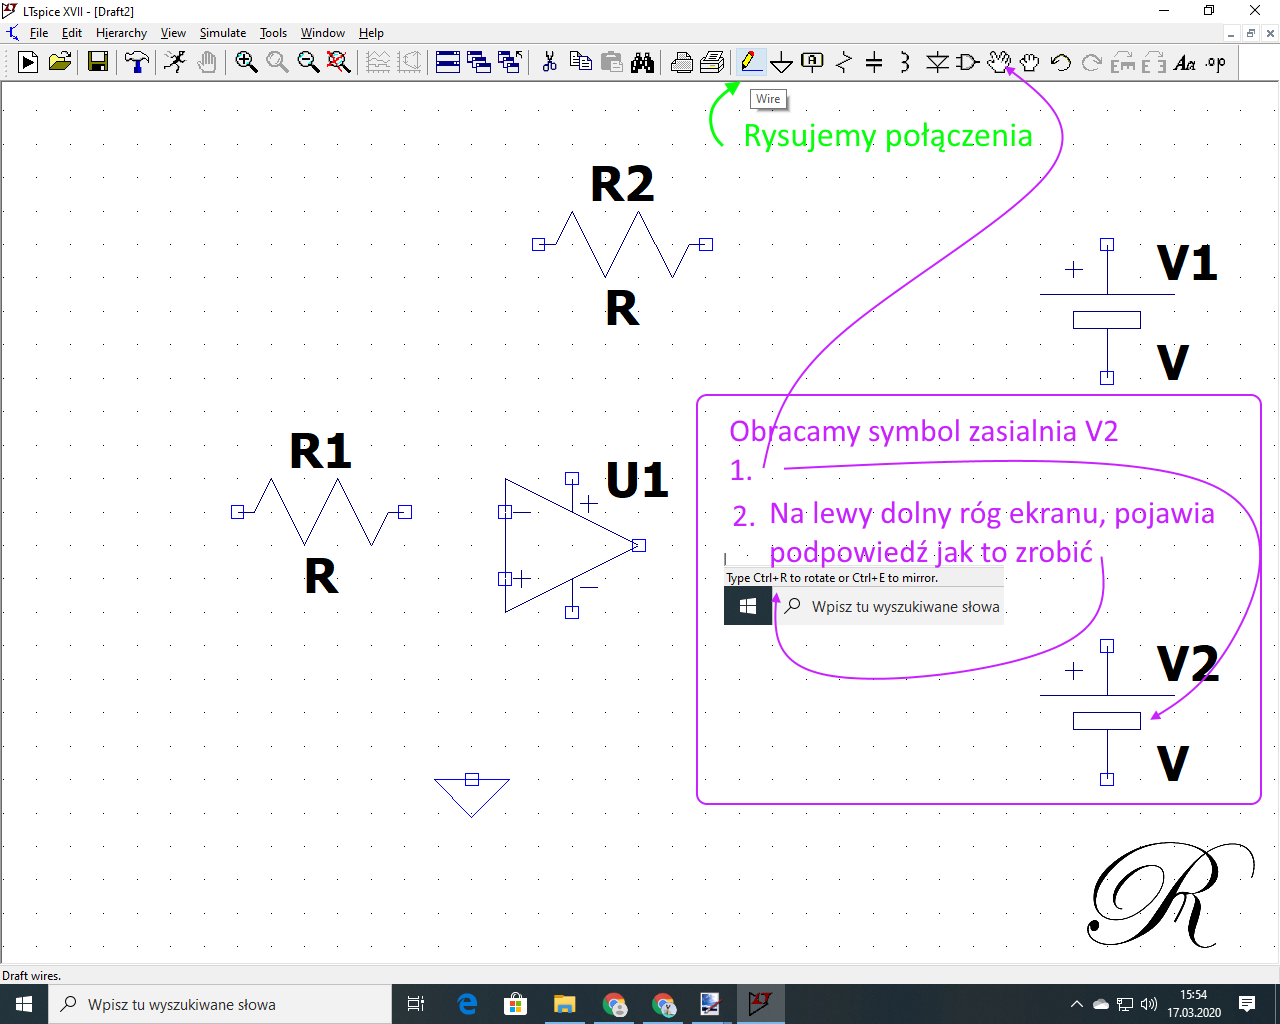The height and width of the screenshot is (1024, 1280).
Task: Click the Windows Start button in taskbar
Action: (x=24, y=1004)
